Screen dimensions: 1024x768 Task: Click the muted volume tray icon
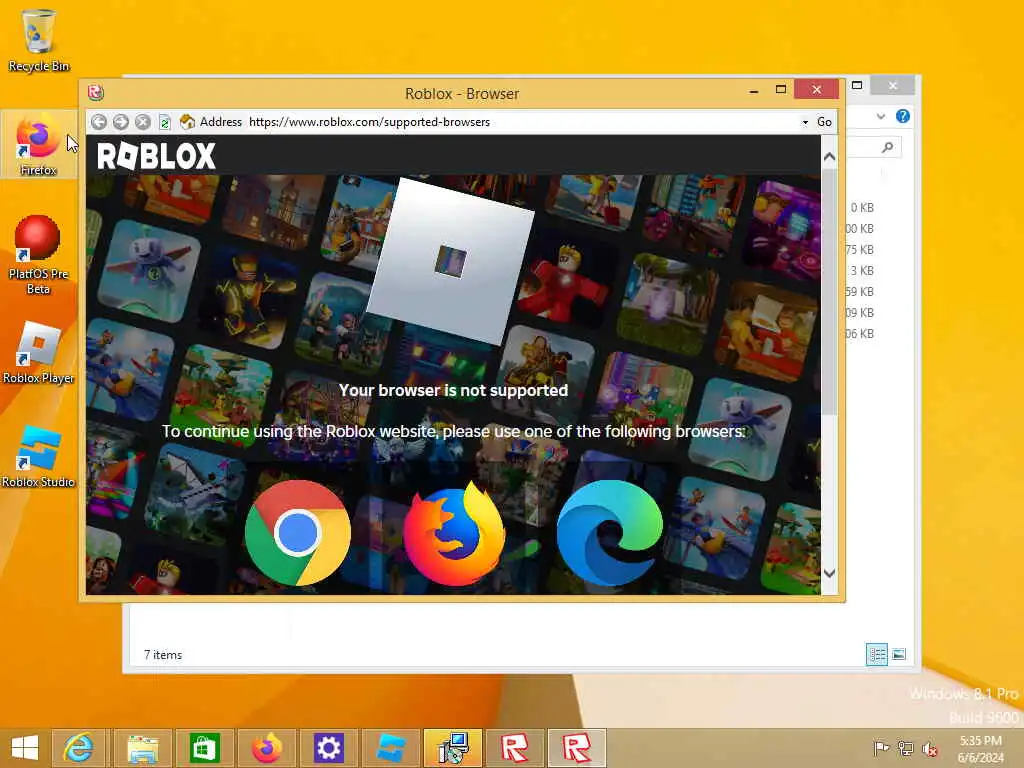[929, 748]
